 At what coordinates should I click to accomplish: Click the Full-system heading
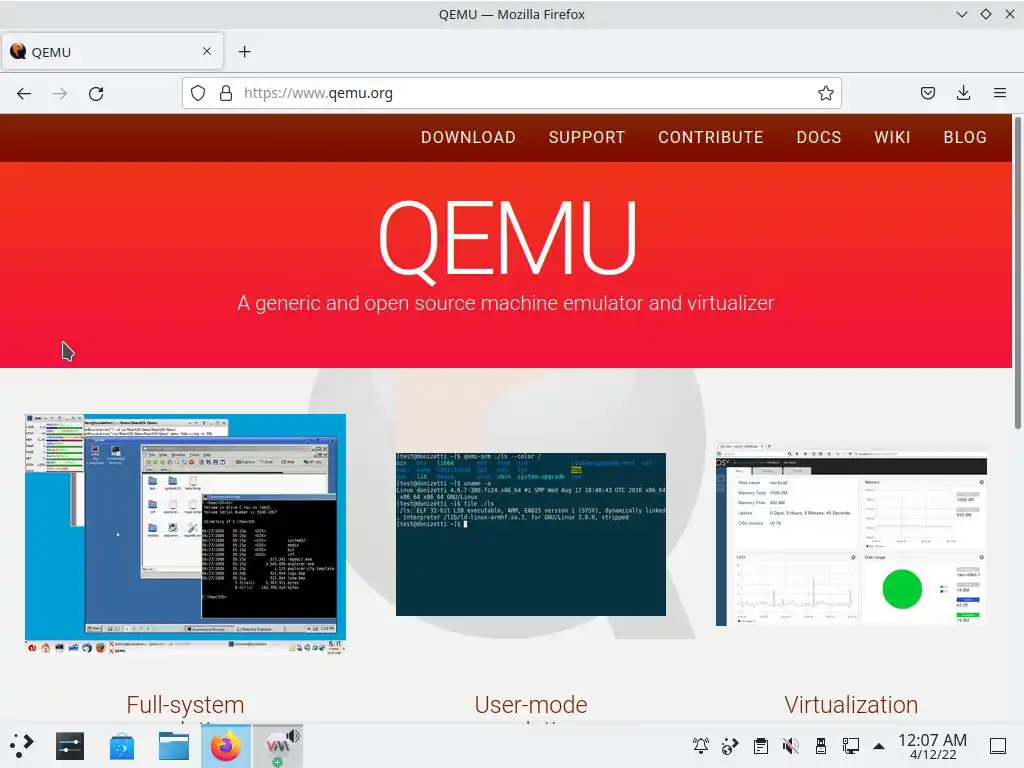(x=185, y=705)
